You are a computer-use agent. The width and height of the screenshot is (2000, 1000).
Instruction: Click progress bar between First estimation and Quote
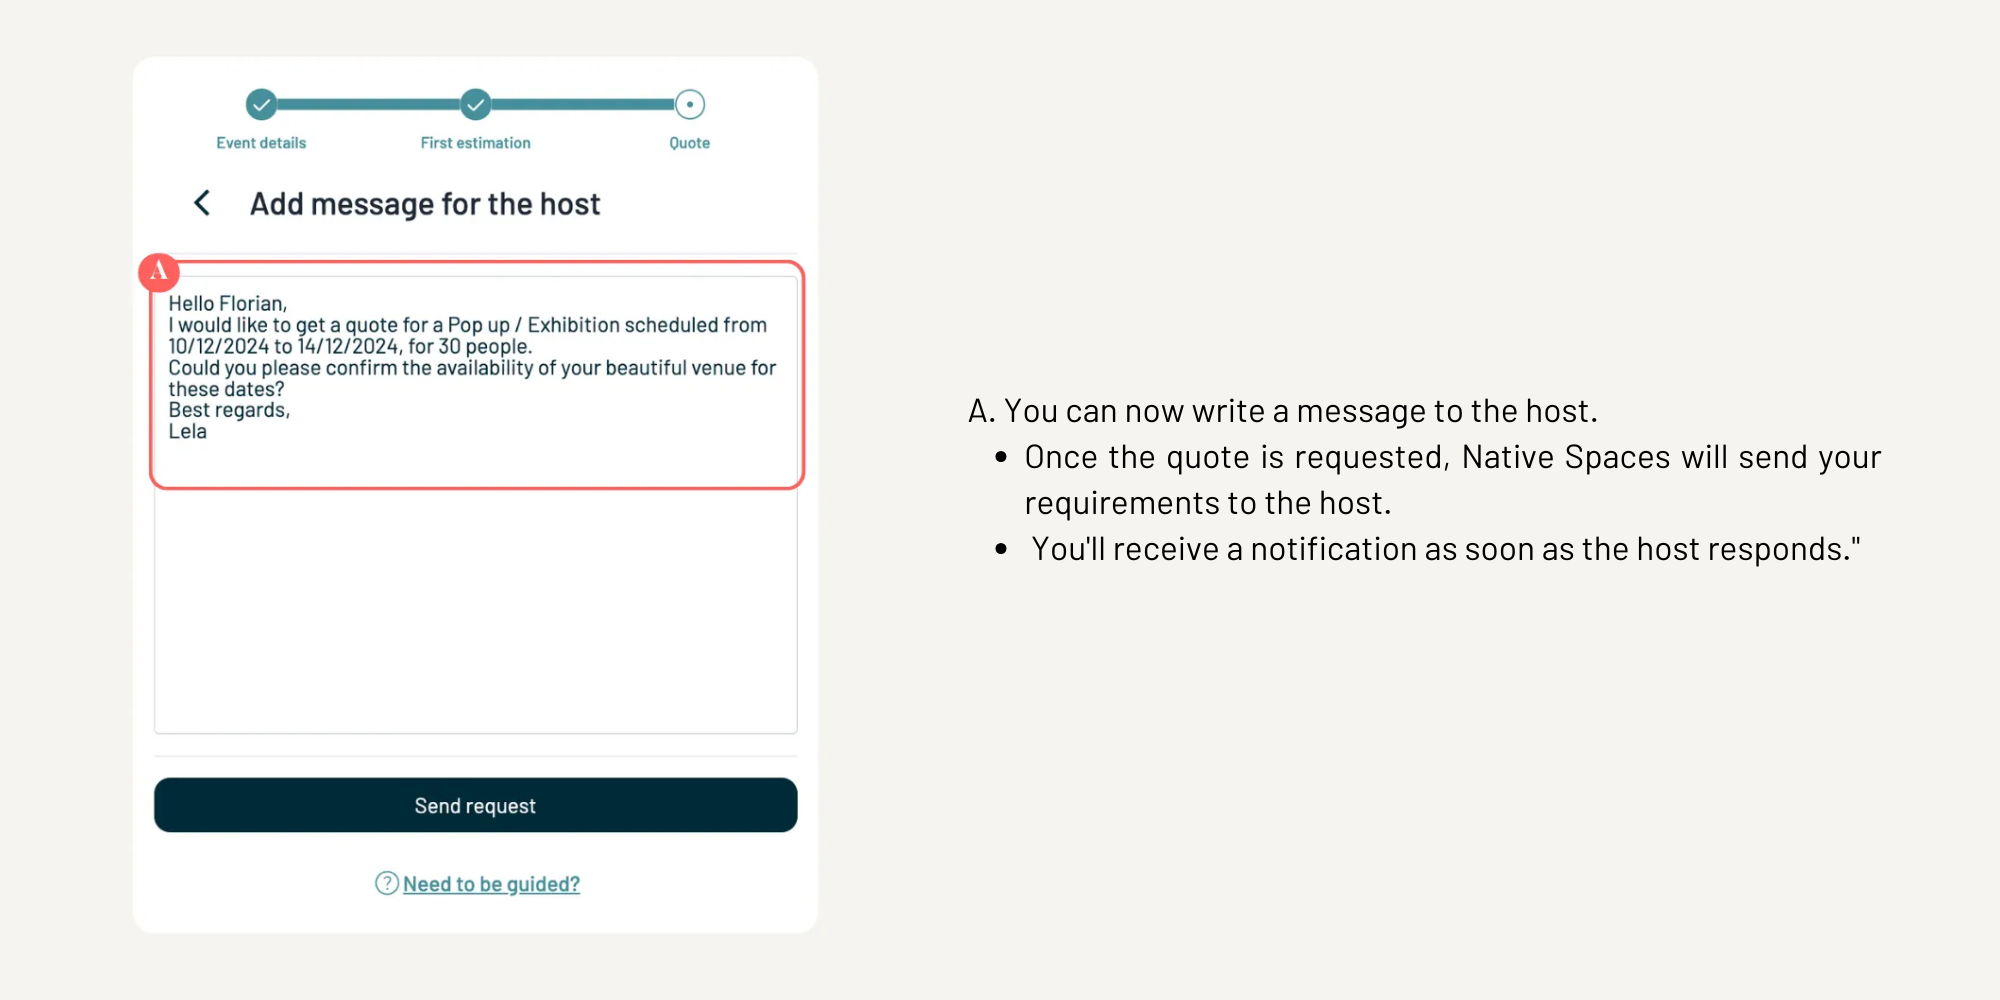583,104
